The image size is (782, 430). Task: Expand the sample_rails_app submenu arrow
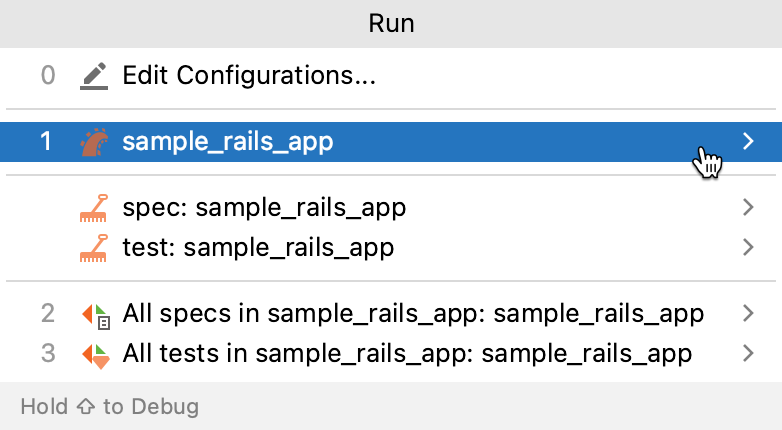tap(748, 142)
